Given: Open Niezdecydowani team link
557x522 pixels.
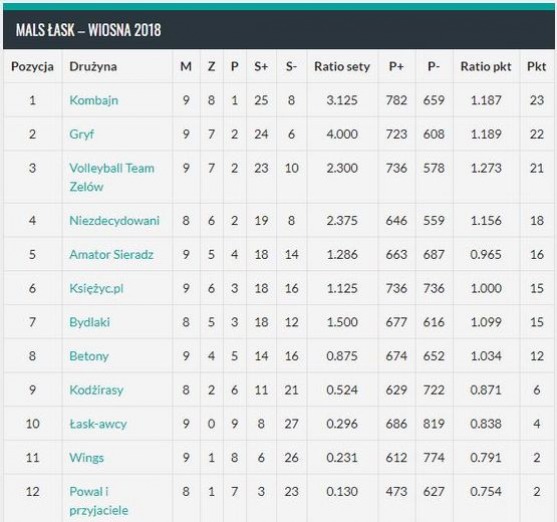Looking at the screenshot, I should [114, 221].
